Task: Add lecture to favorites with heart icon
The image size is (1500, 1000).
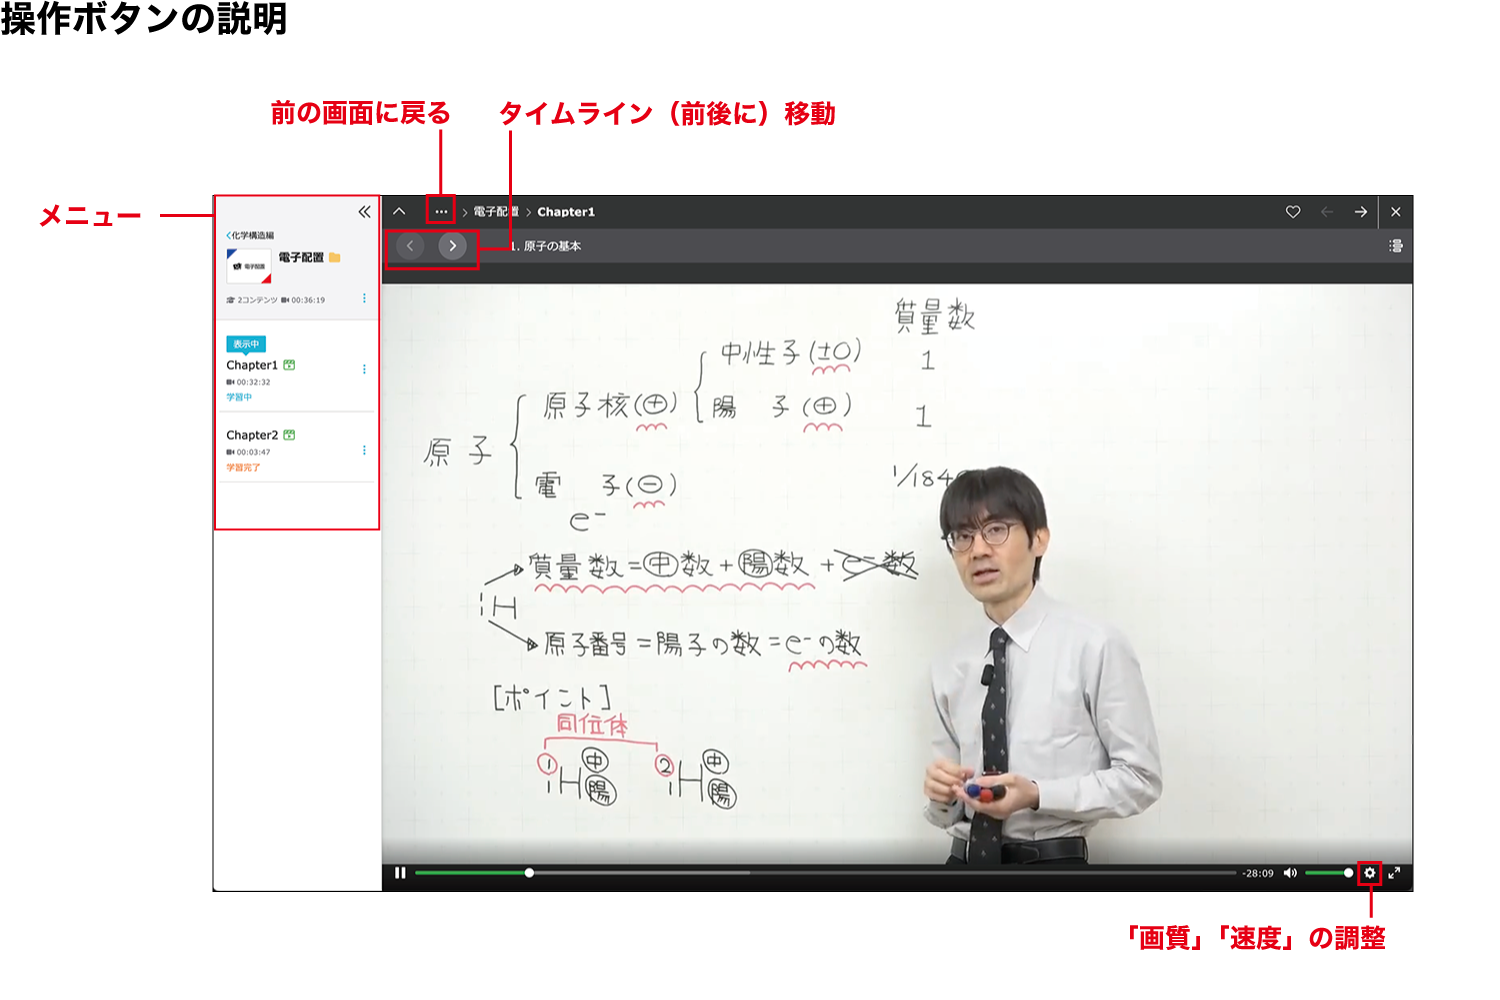Action: tap(1293, 212)
